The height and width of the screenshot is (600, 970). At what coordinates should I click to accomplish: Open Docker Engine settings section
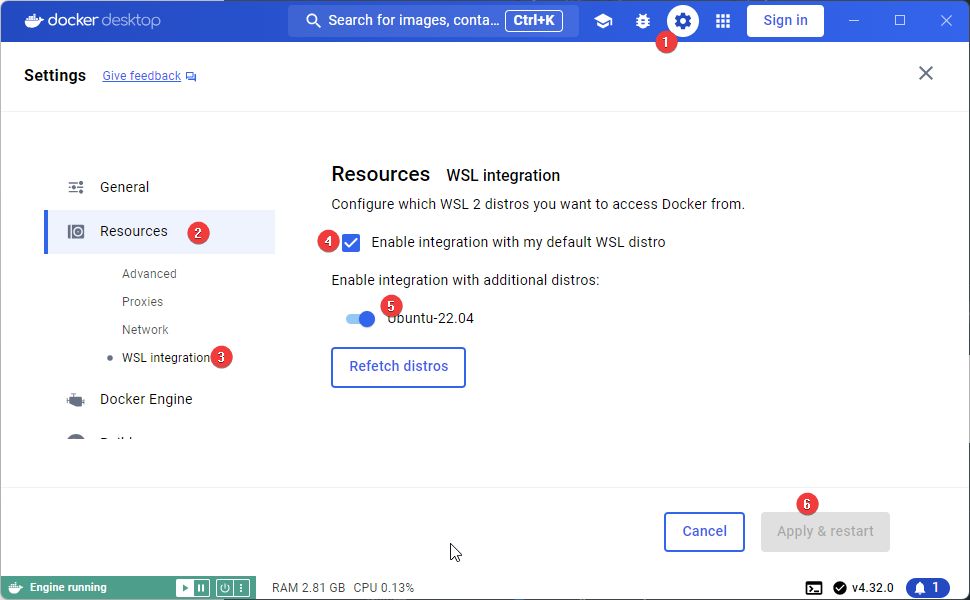click(x=146, y=399)
